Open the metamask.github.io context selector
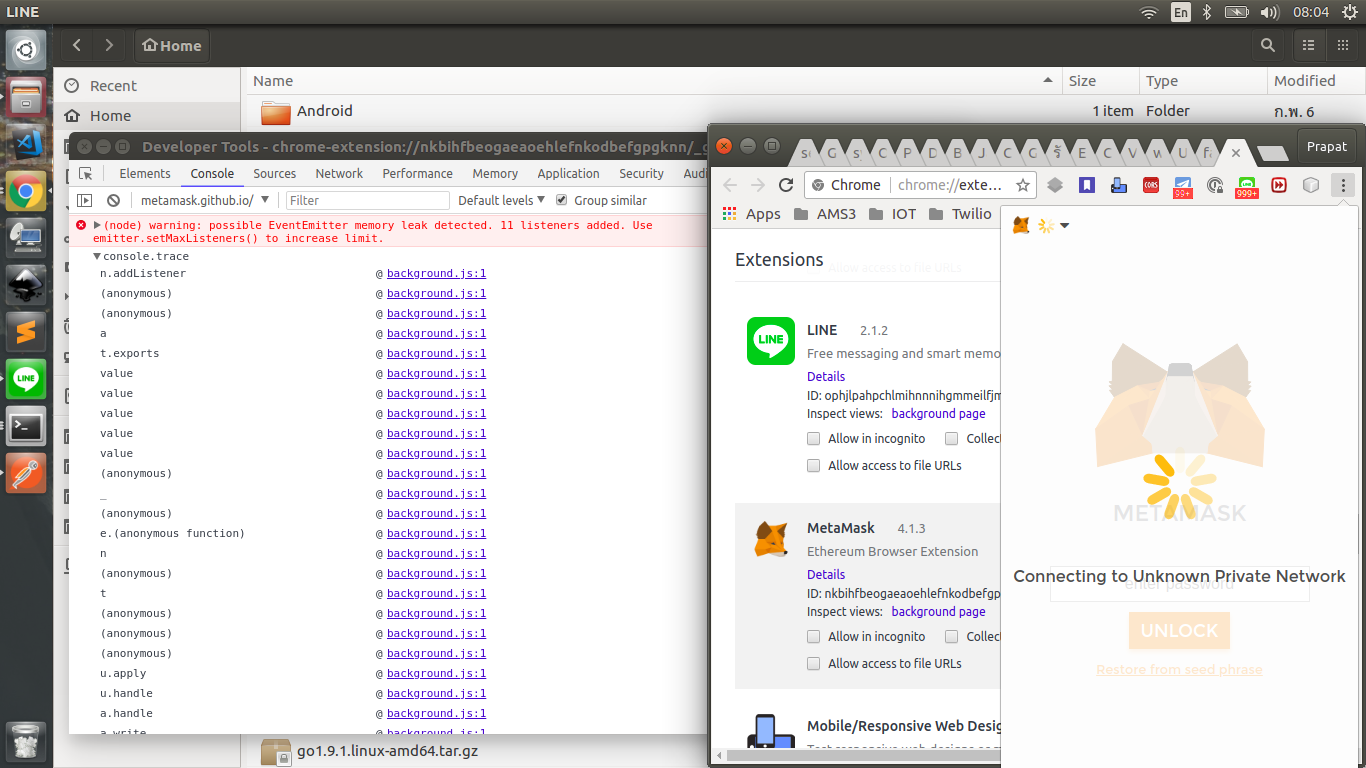The width and height of the screenshot is (1366, 768). click(x=205, y=200)
